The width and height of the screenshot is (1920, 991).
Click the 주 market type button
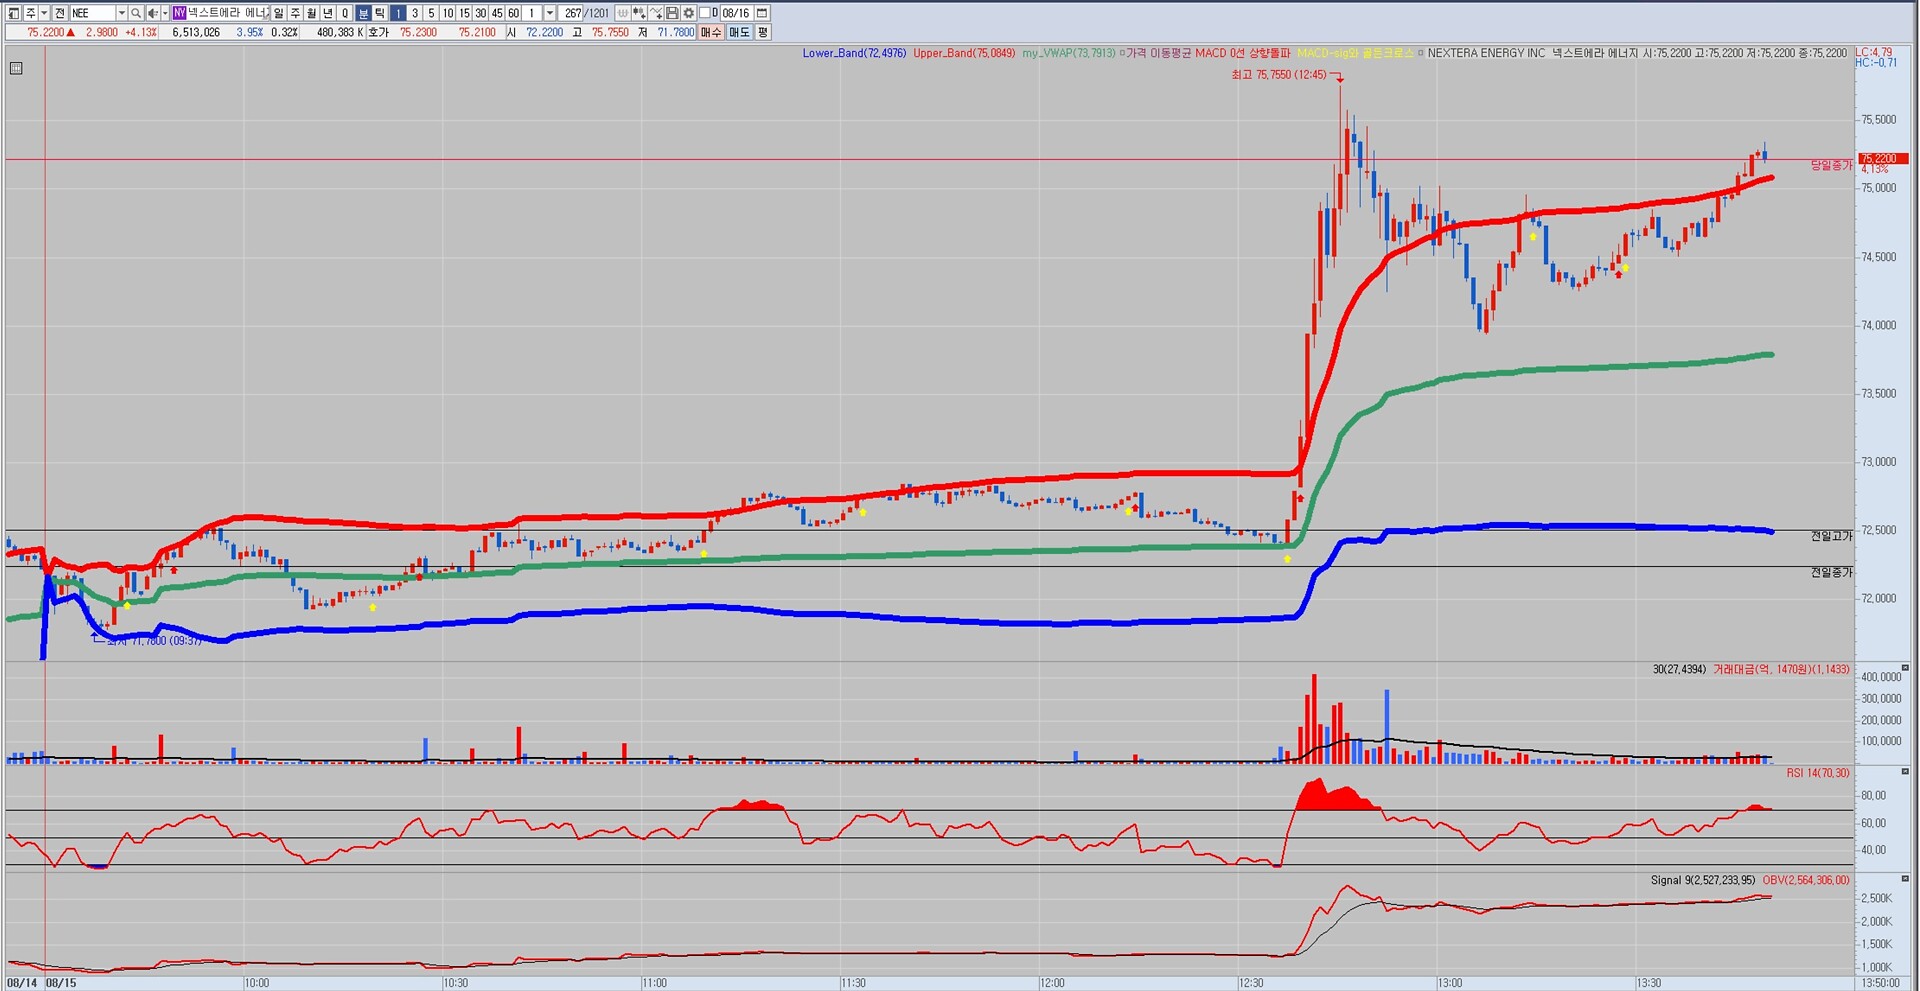click(x=31, y=13)
